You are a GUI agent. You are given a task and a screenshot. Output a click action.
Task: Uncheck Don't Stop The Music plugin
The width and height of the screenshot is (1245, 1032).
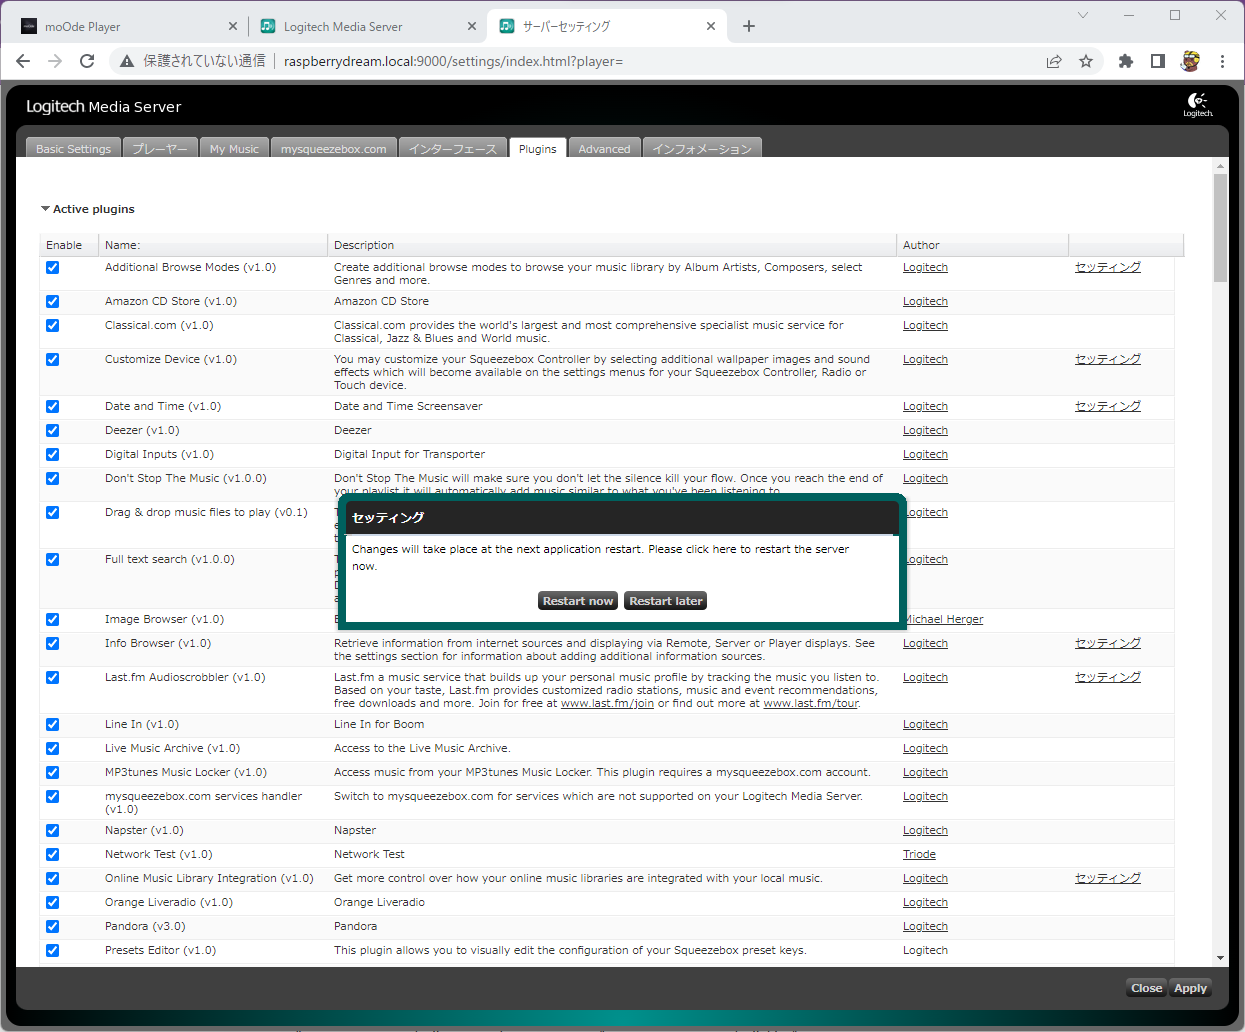52,478
